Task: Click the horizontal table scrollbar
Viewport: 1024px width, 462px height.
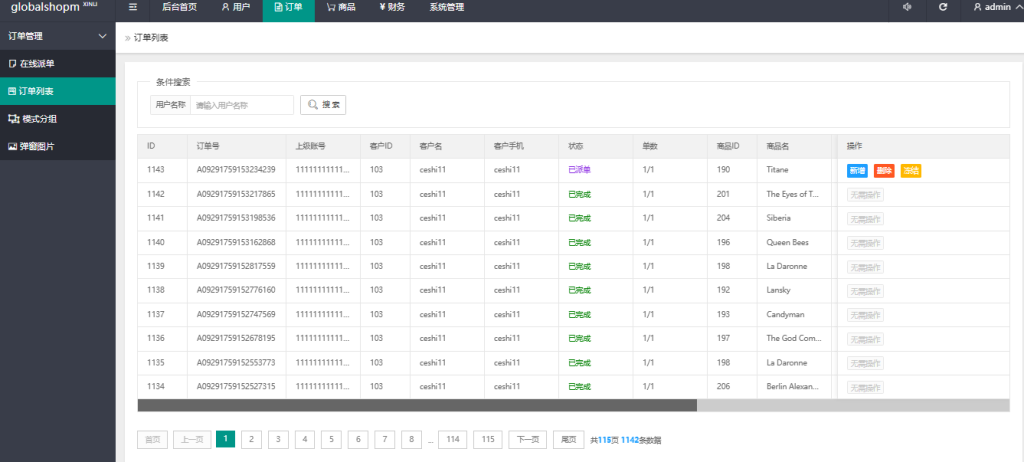Action: pos(416,405)
